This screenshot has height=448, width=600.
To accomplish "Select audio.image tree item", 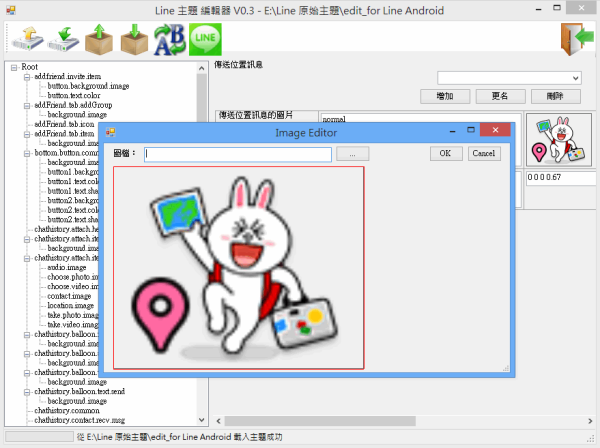I will [67, 267].
